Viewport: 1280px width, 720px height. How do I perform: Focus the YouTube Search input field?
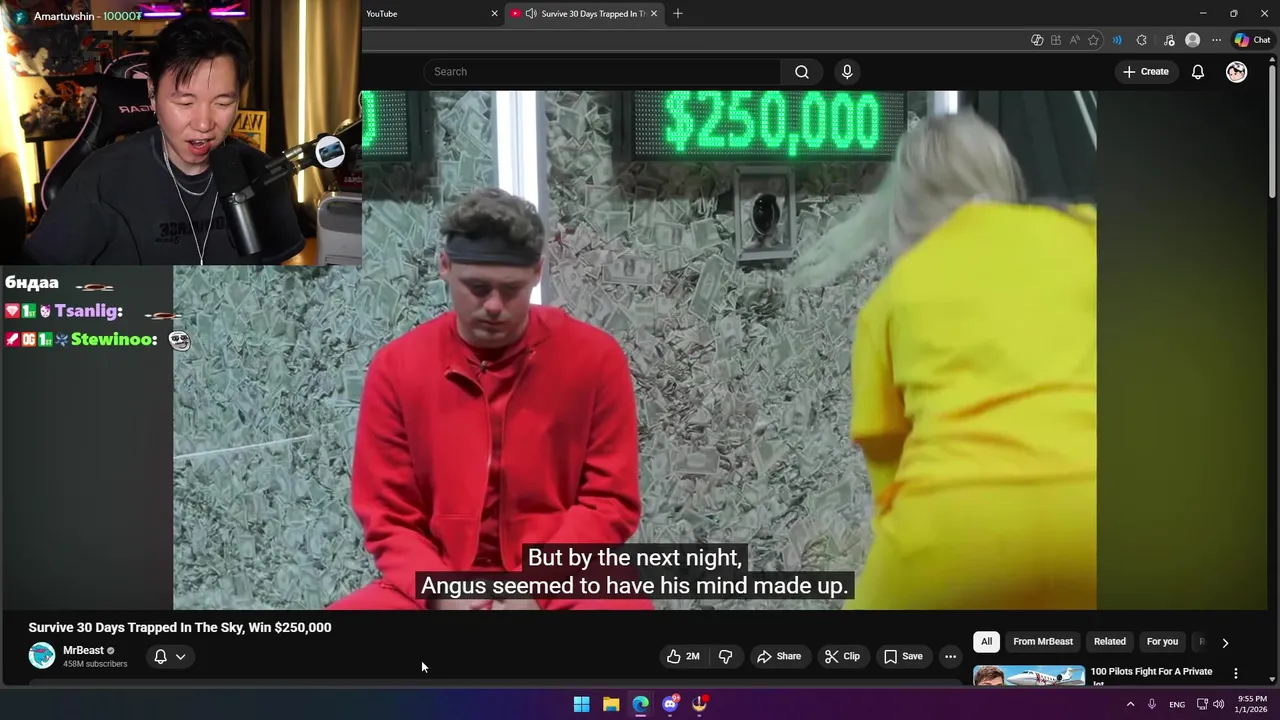(603, 71)
